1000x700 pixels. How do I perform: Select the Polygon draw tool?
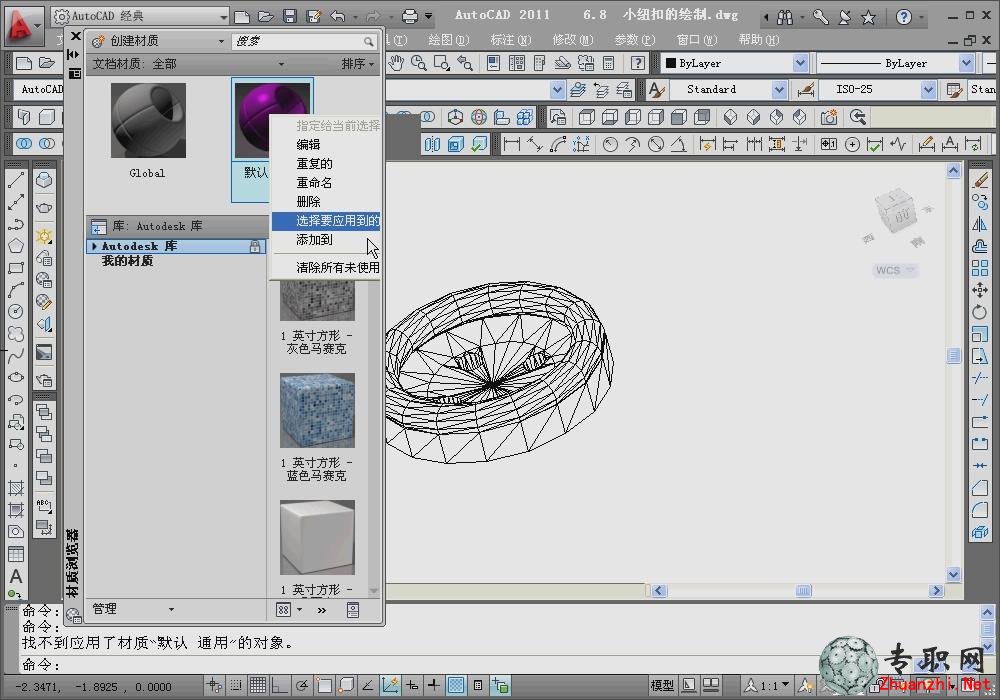coord(16,246)
